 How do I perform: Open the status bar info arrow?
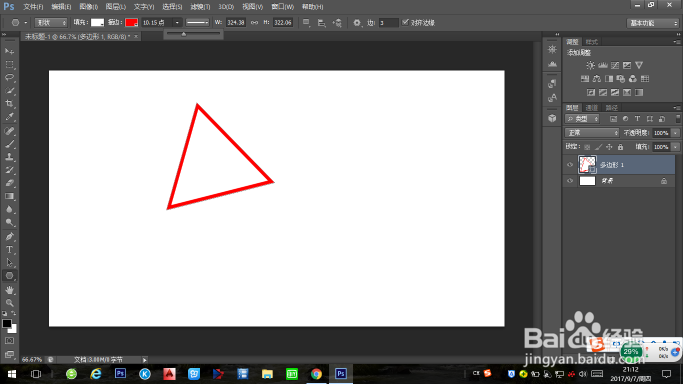145,360
